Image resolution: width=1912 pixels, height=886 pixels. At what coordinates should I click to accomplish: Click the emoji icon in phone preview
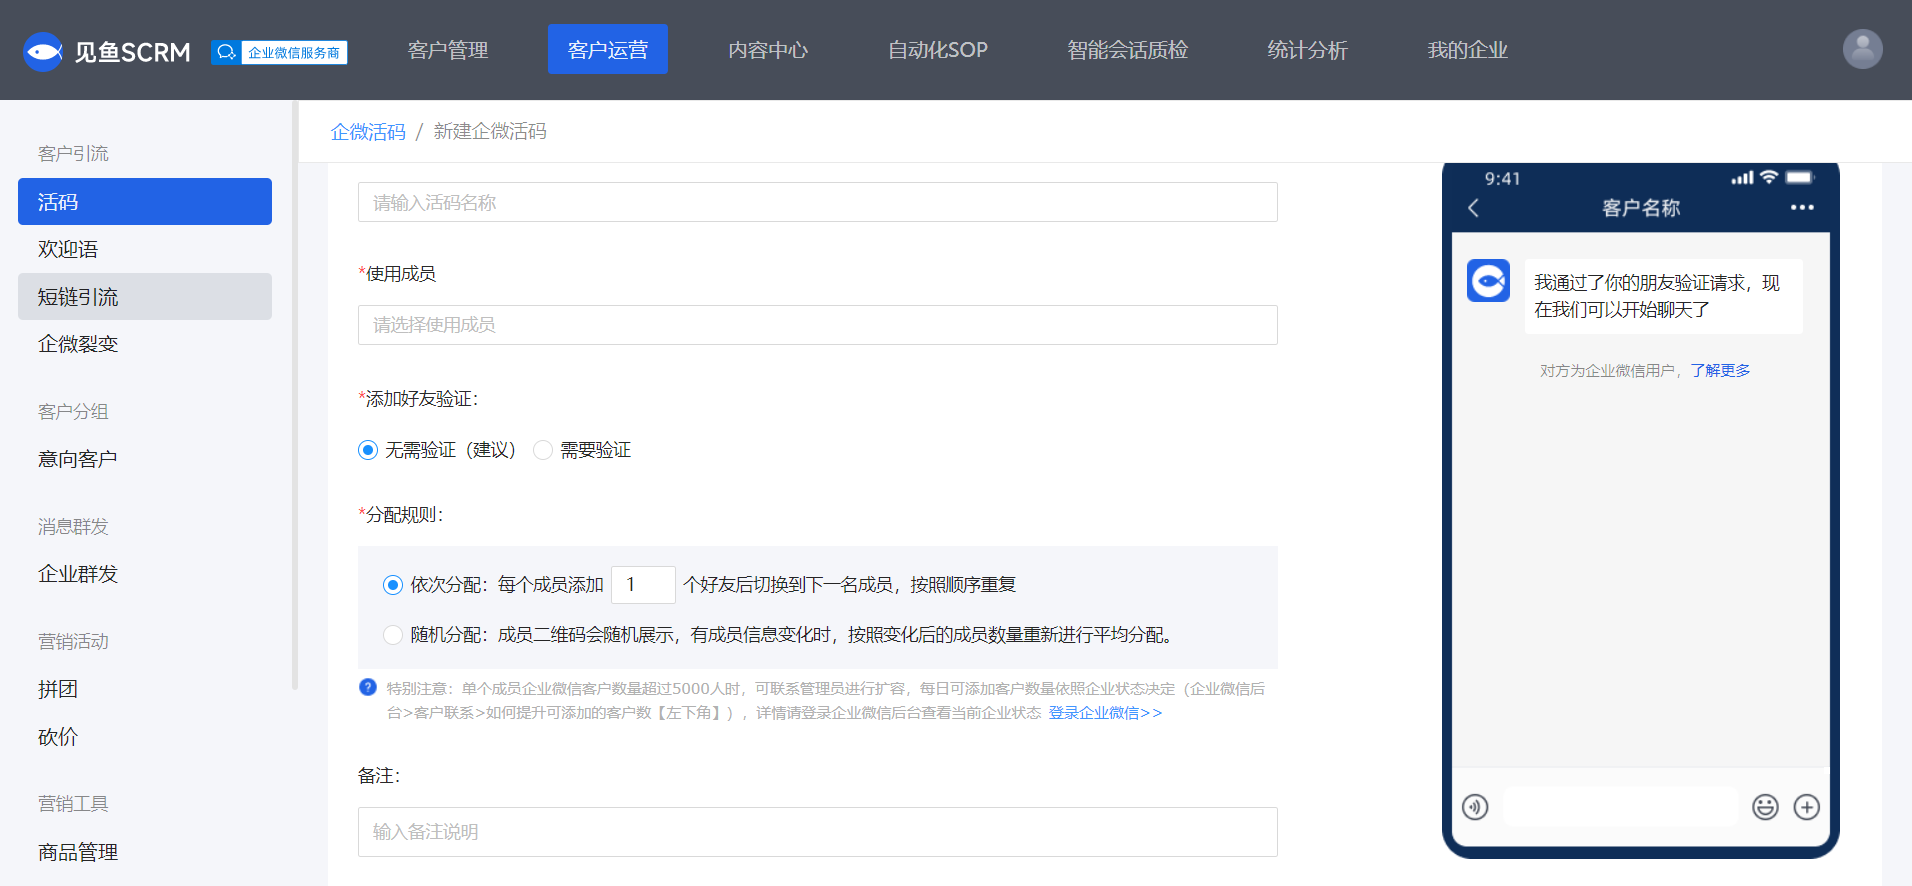[x=1765, y=807]
